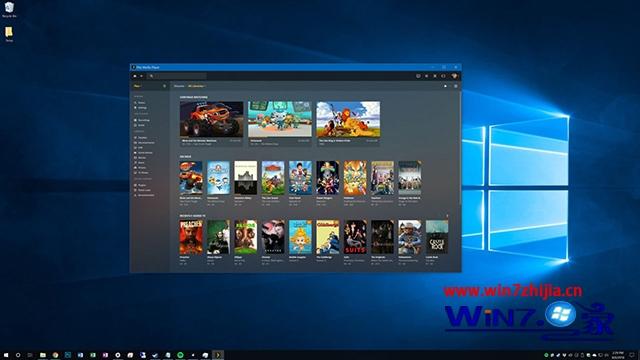Image resolution: width=640 pixels, height=360 pixels.
Task: Open the Downton Abbey poster in On Deck
Action: pos(245,178)
